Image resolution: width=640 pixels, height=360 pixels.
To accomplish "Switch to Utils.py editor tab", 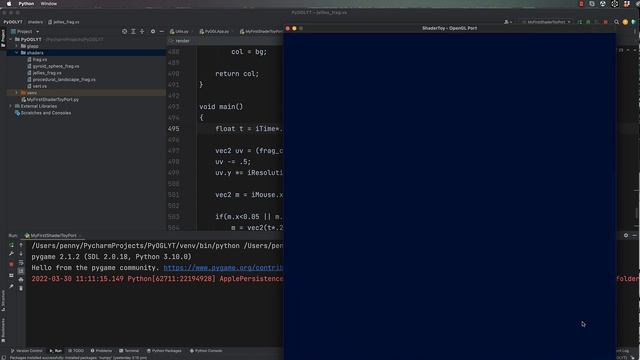I will pos(179,31).
